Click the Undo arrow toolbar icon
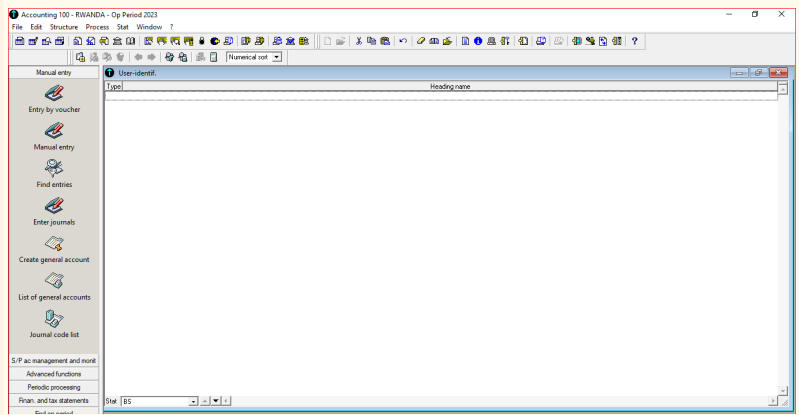799x415 pixels. click(403, 41)
